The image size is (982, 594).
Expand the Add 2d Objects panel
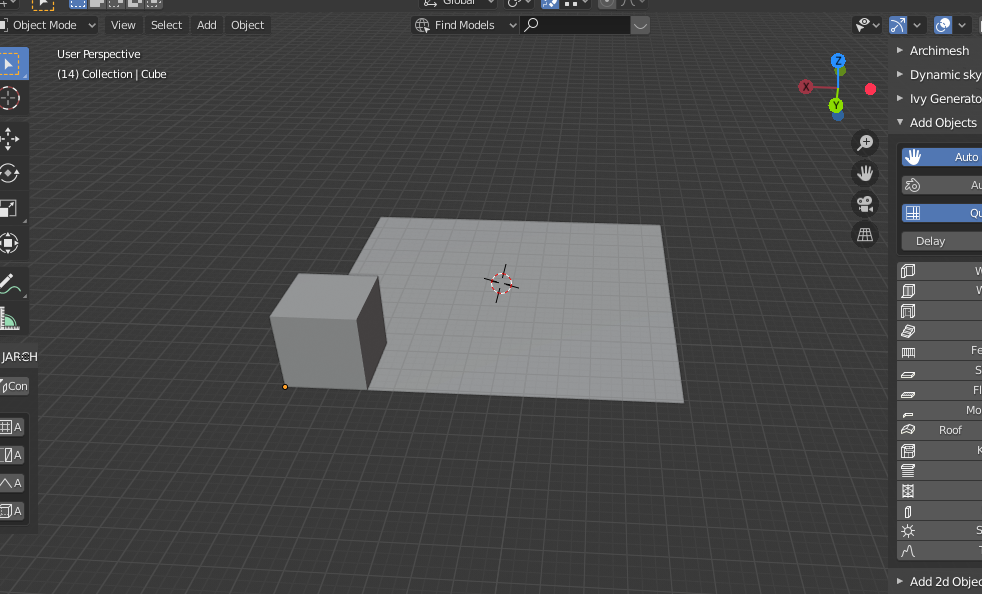click(x=939, y=581)
